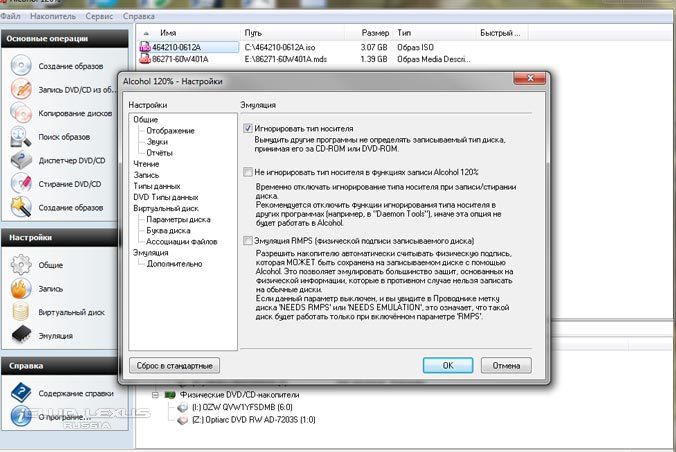Screen dimensions: 676x452
Task: Open Диспетчер DVD/CD from the sidebar
Action: (x=22, y=160)
